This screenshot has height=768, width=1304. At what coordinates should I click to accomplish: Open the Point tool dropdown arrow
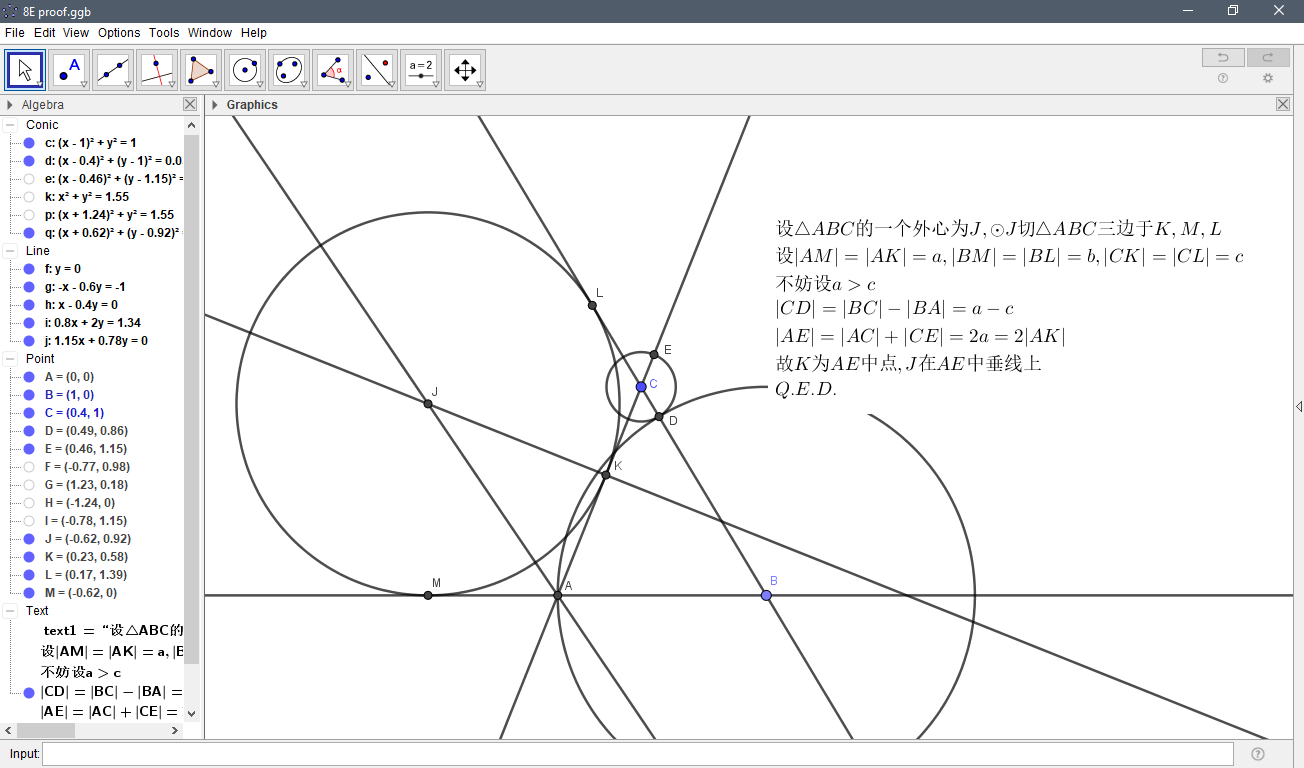click(x=85, y=85)
